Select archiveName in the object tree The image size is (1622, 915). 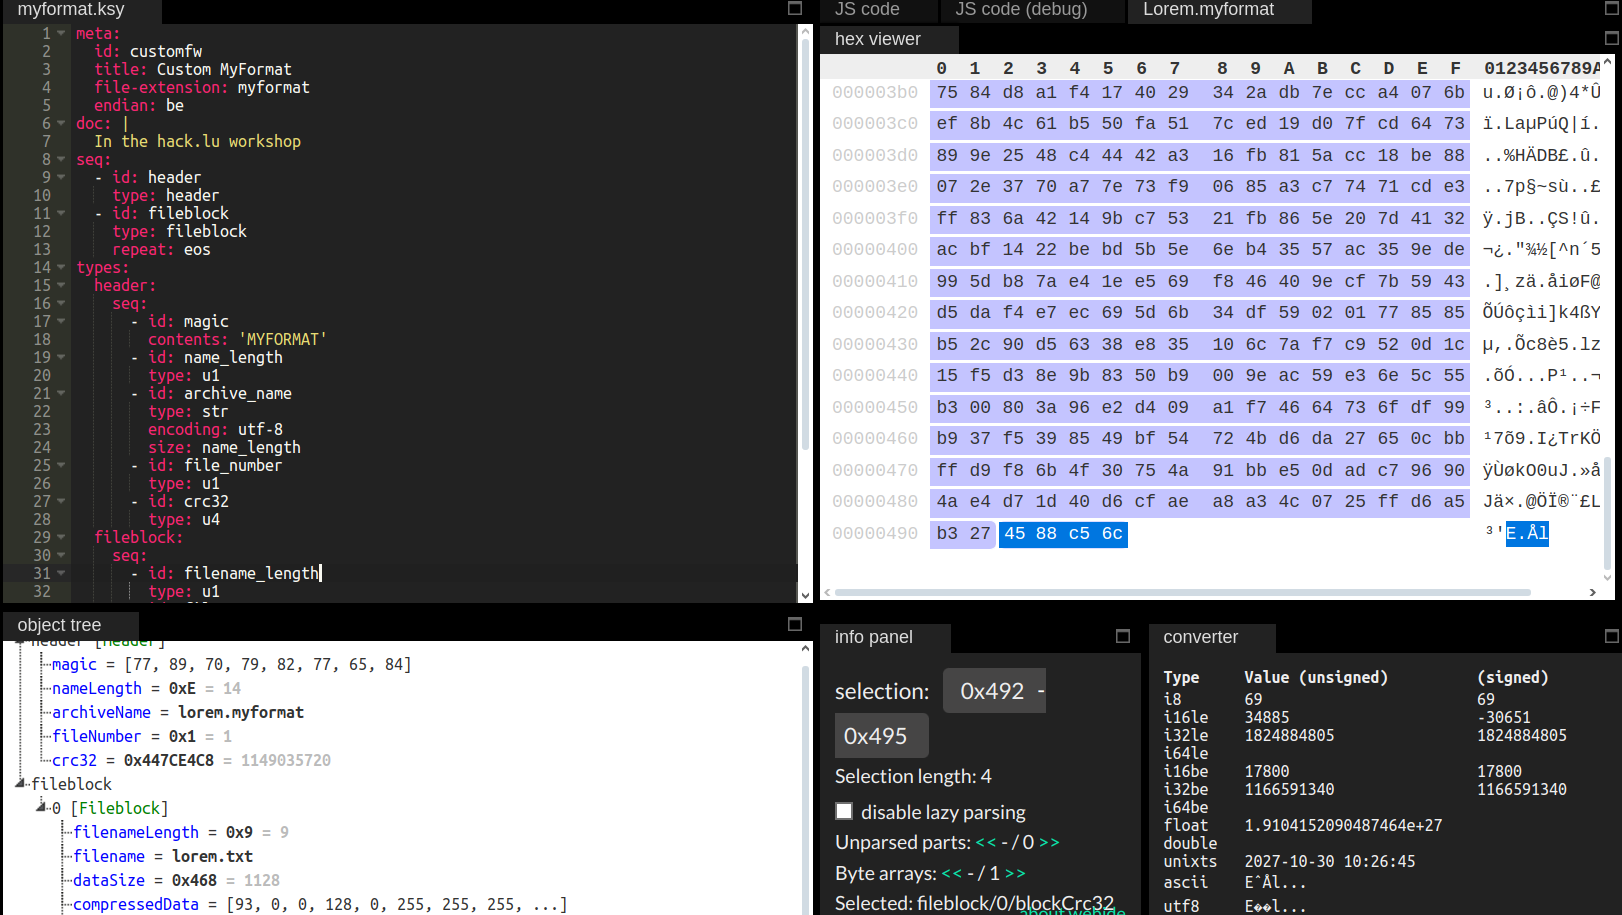click(177, 712)
